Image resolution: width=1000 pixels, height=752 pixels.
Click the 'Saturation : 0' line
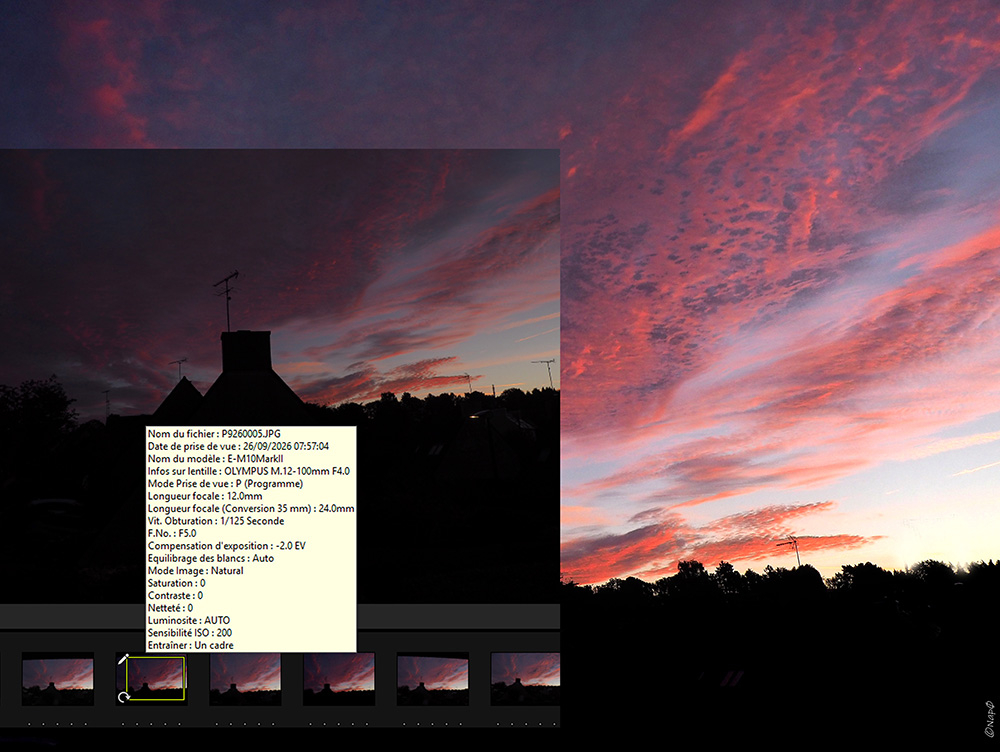click(x=177, y=583)
